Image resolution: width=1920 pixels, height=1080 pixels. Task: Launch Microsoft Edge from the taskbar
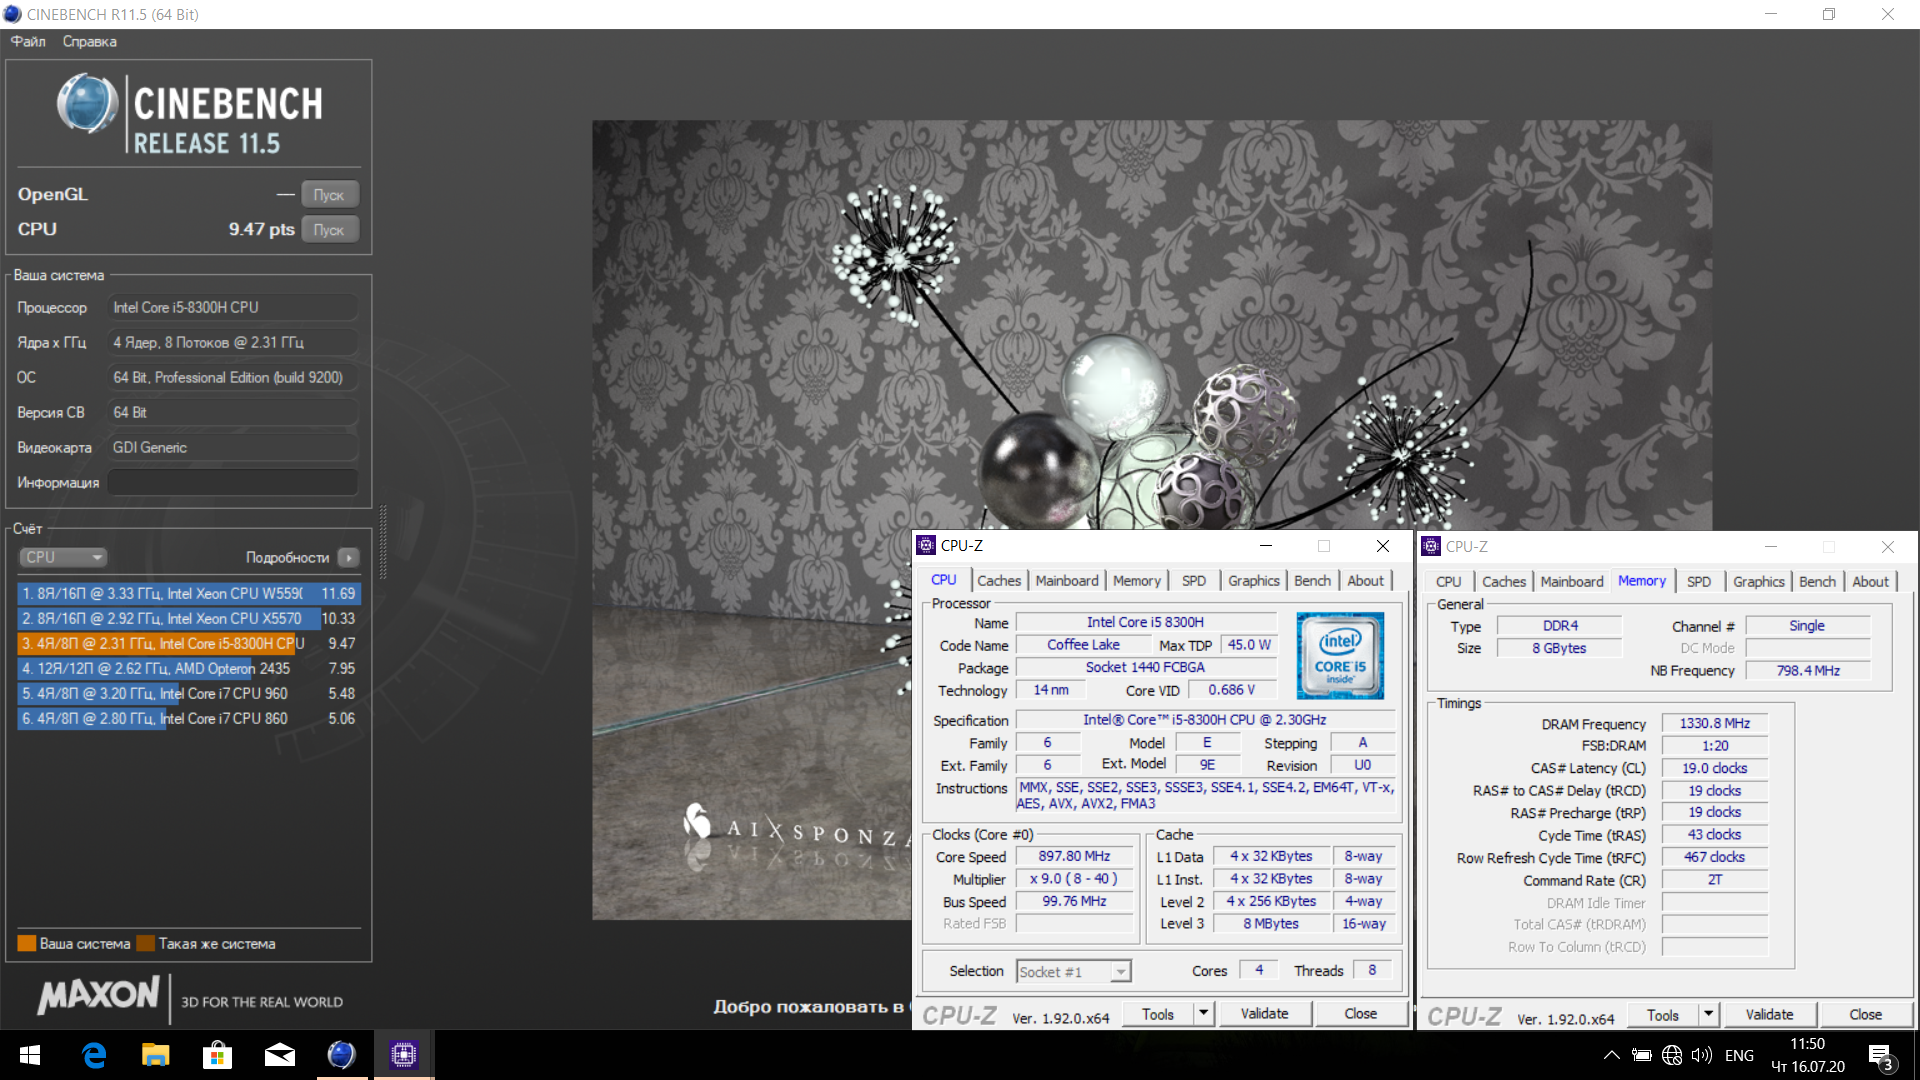(94, 1055)
